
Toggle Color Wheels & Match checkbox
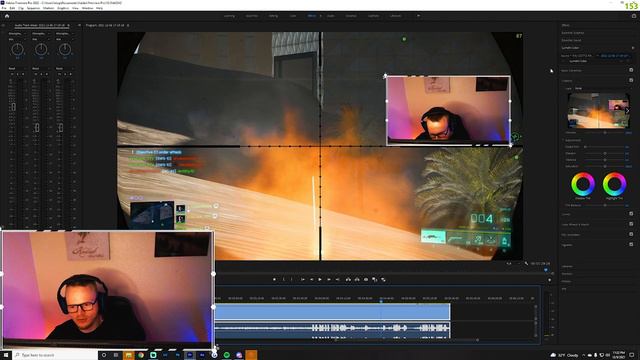coord(631,224)
